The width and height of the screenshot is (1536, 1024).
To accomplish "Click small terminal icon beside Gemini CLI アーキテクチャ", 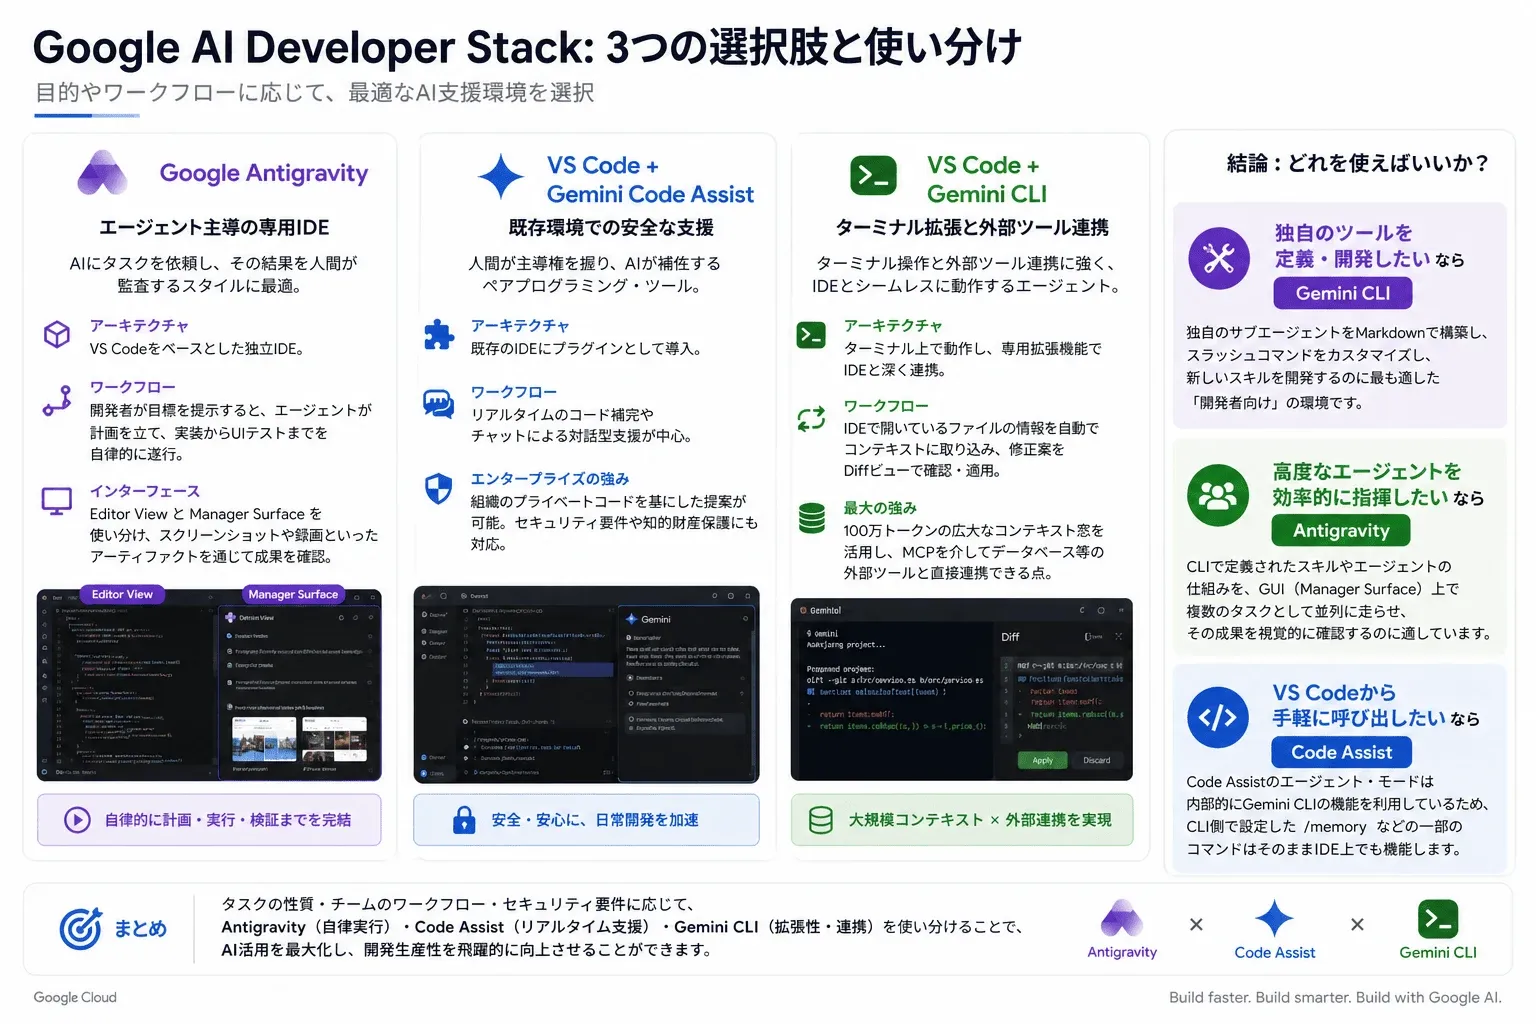I will pos(811,335).
